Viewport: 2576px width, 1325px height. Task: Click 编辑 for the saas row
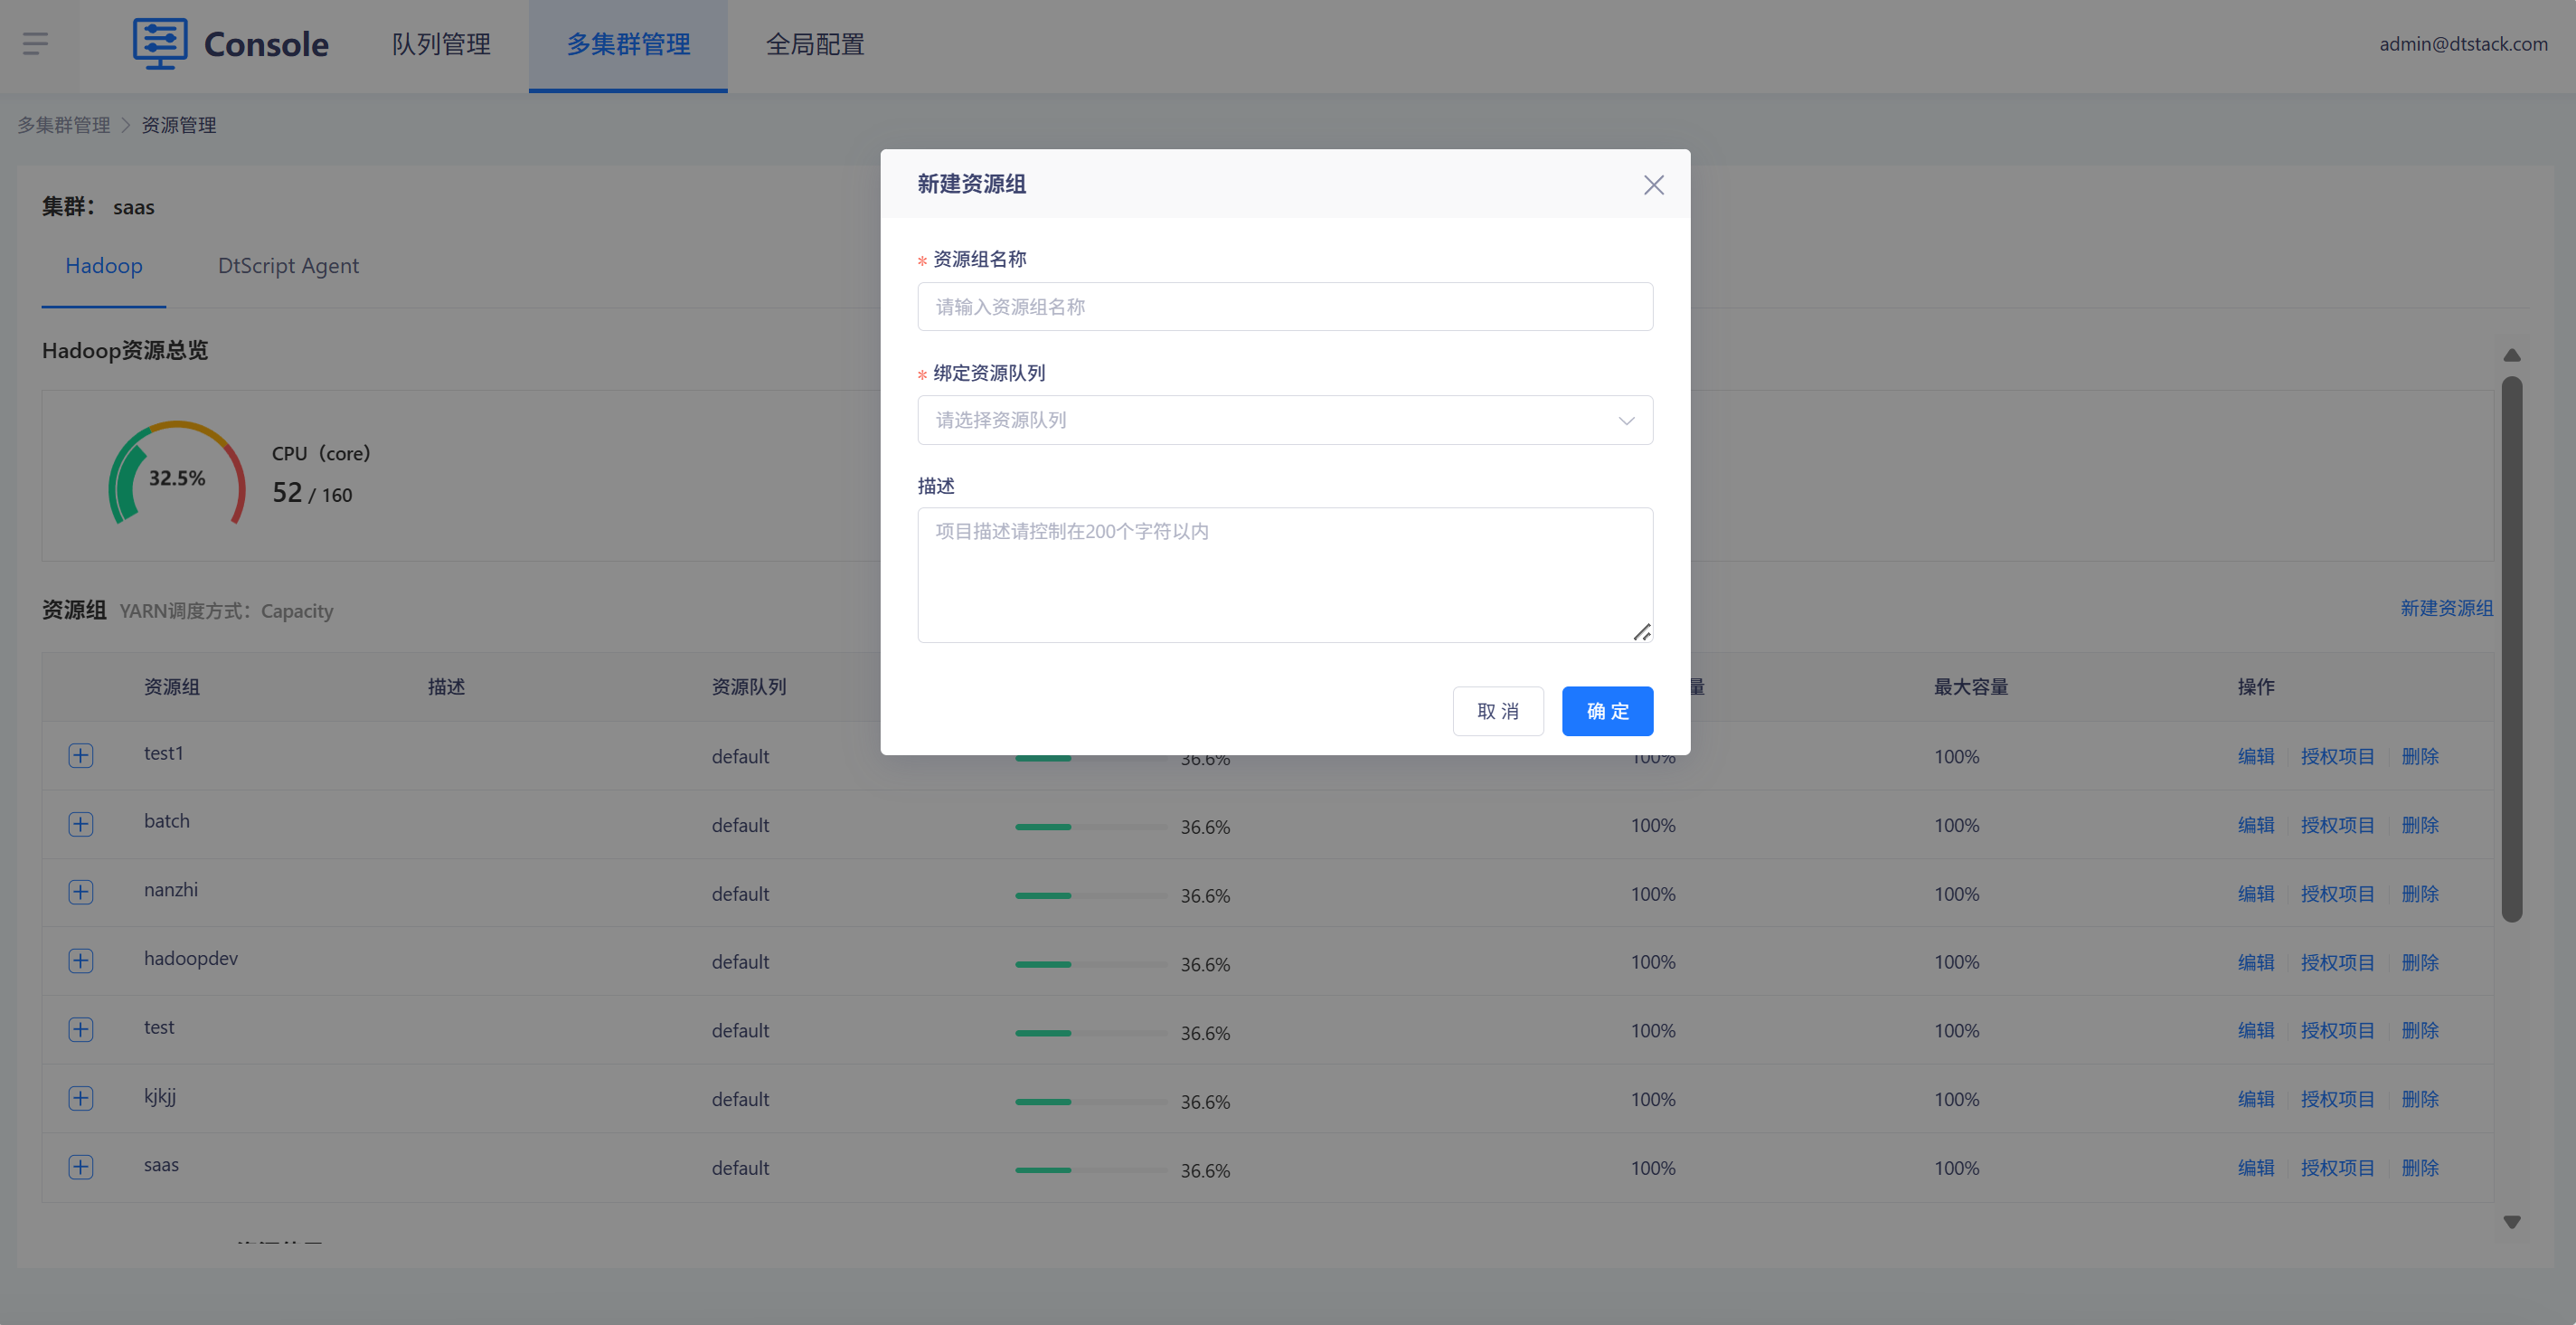(x=2256, y=1168)
